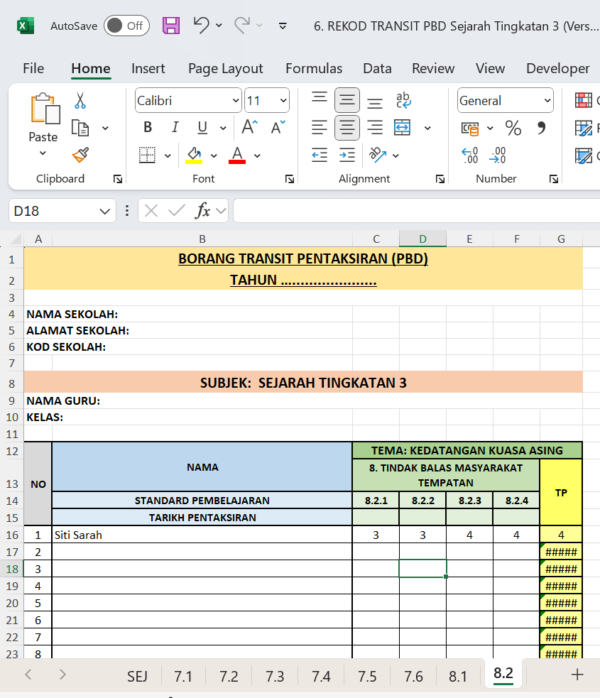The image size is (600, 698).
Task: Open the font size dropdown
Action: (282, 101)
